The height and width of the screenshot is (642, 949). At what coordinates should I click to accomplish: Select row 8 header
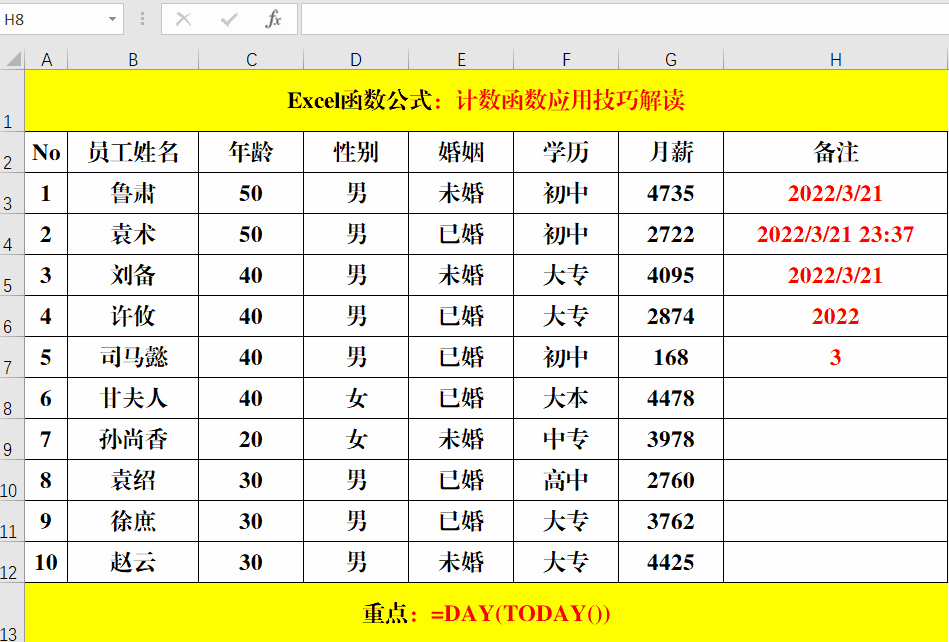point(12,398)
